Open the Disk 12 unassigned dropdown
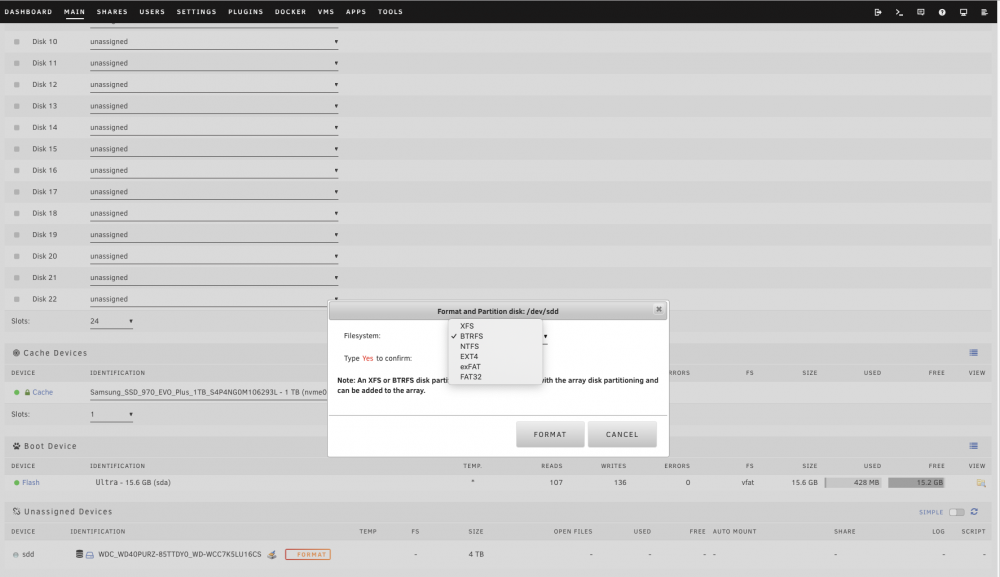 (214, 84)
